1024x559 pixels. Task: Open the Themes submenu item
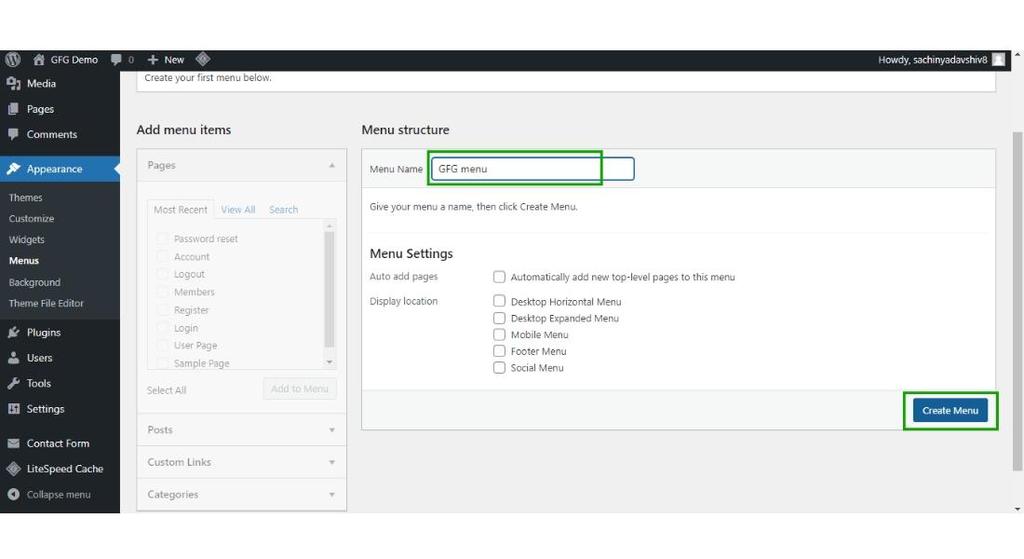point(26,198)
